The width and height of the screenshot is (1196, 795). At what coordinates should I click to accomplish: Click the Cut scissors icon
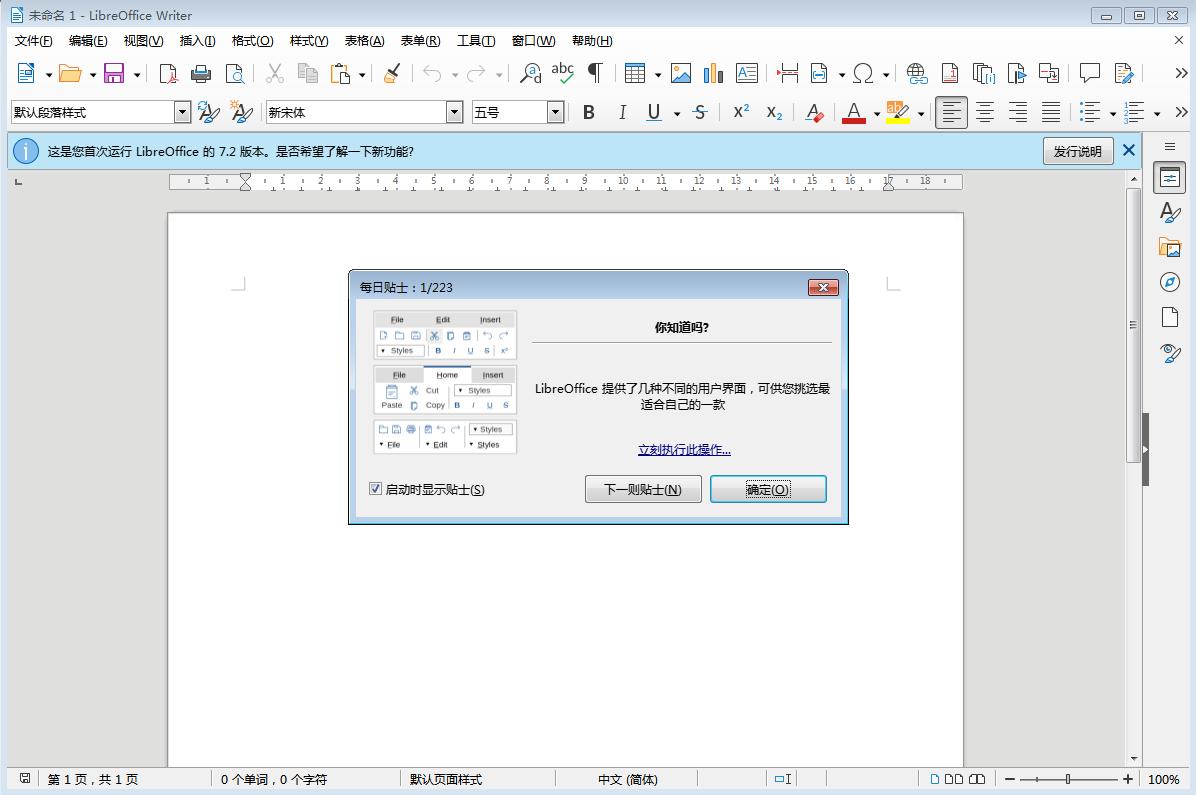pyautogui.click(x=275, y=73)
